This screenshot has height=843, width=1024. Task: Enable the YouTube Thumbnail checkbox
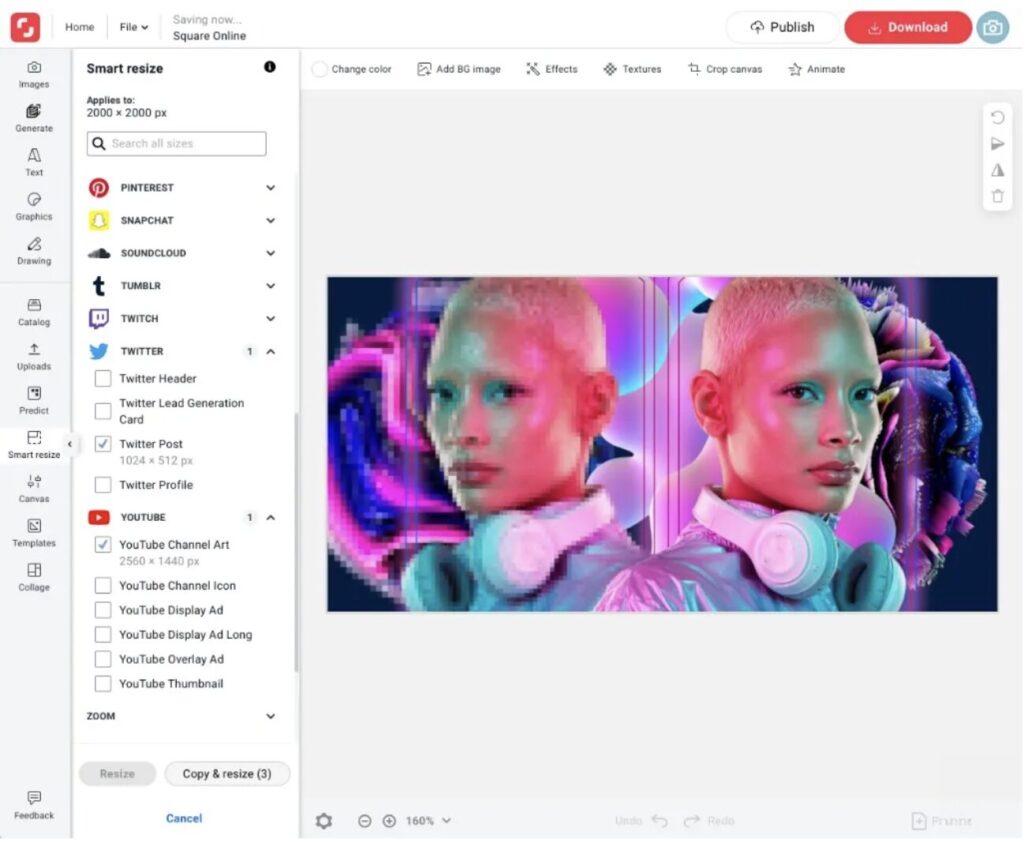click(103, 684)
